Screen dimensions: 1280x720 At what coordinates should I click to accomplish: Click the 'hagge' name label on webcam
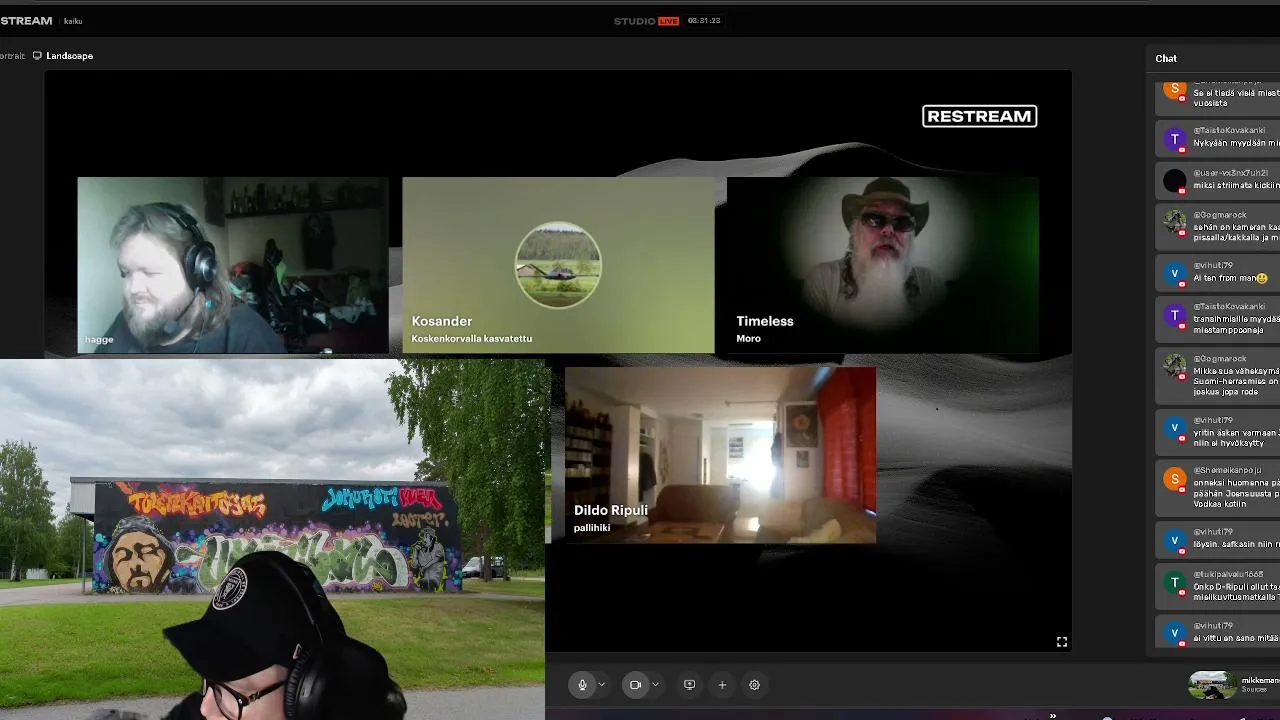tap(99, 340)
